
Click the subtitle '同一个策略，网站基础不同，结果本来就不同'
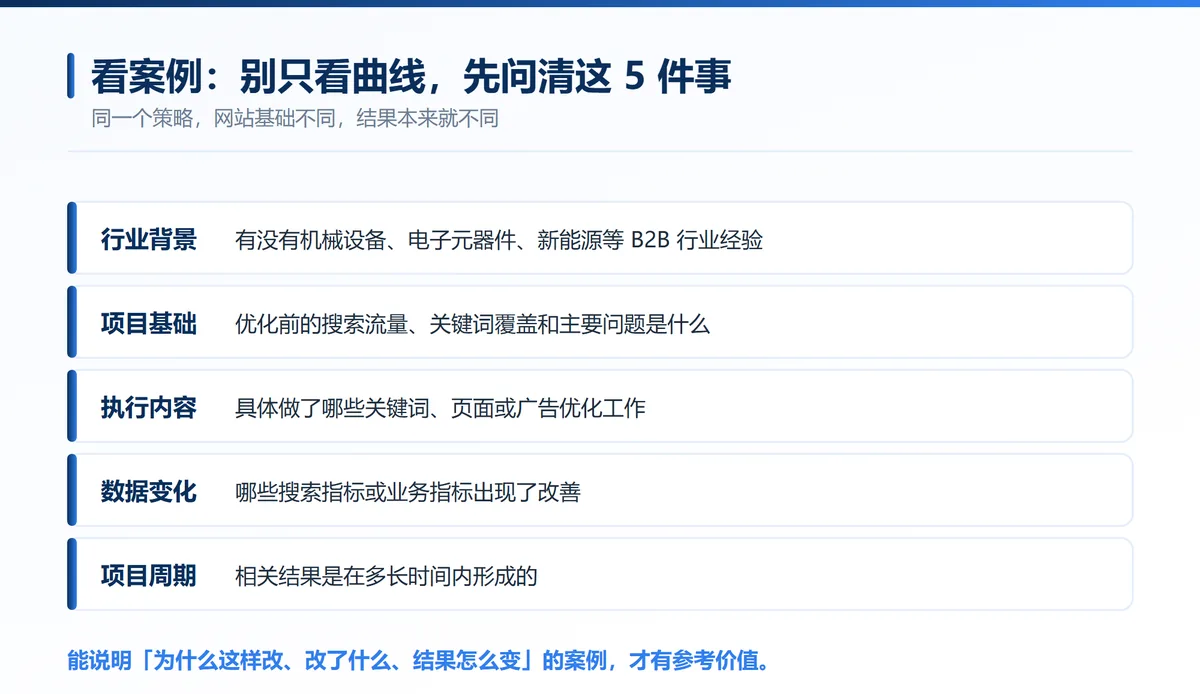(x=295, y=119)
